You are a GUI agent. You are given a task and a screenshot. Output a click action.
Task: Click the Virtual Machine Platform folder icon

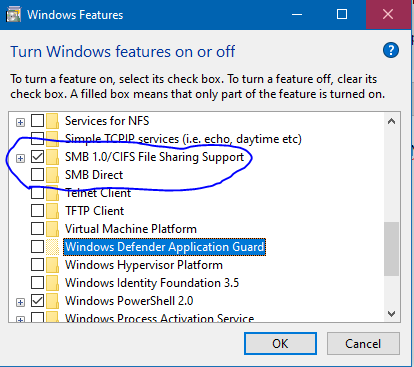pyautogui.click(x=52, y=229)
